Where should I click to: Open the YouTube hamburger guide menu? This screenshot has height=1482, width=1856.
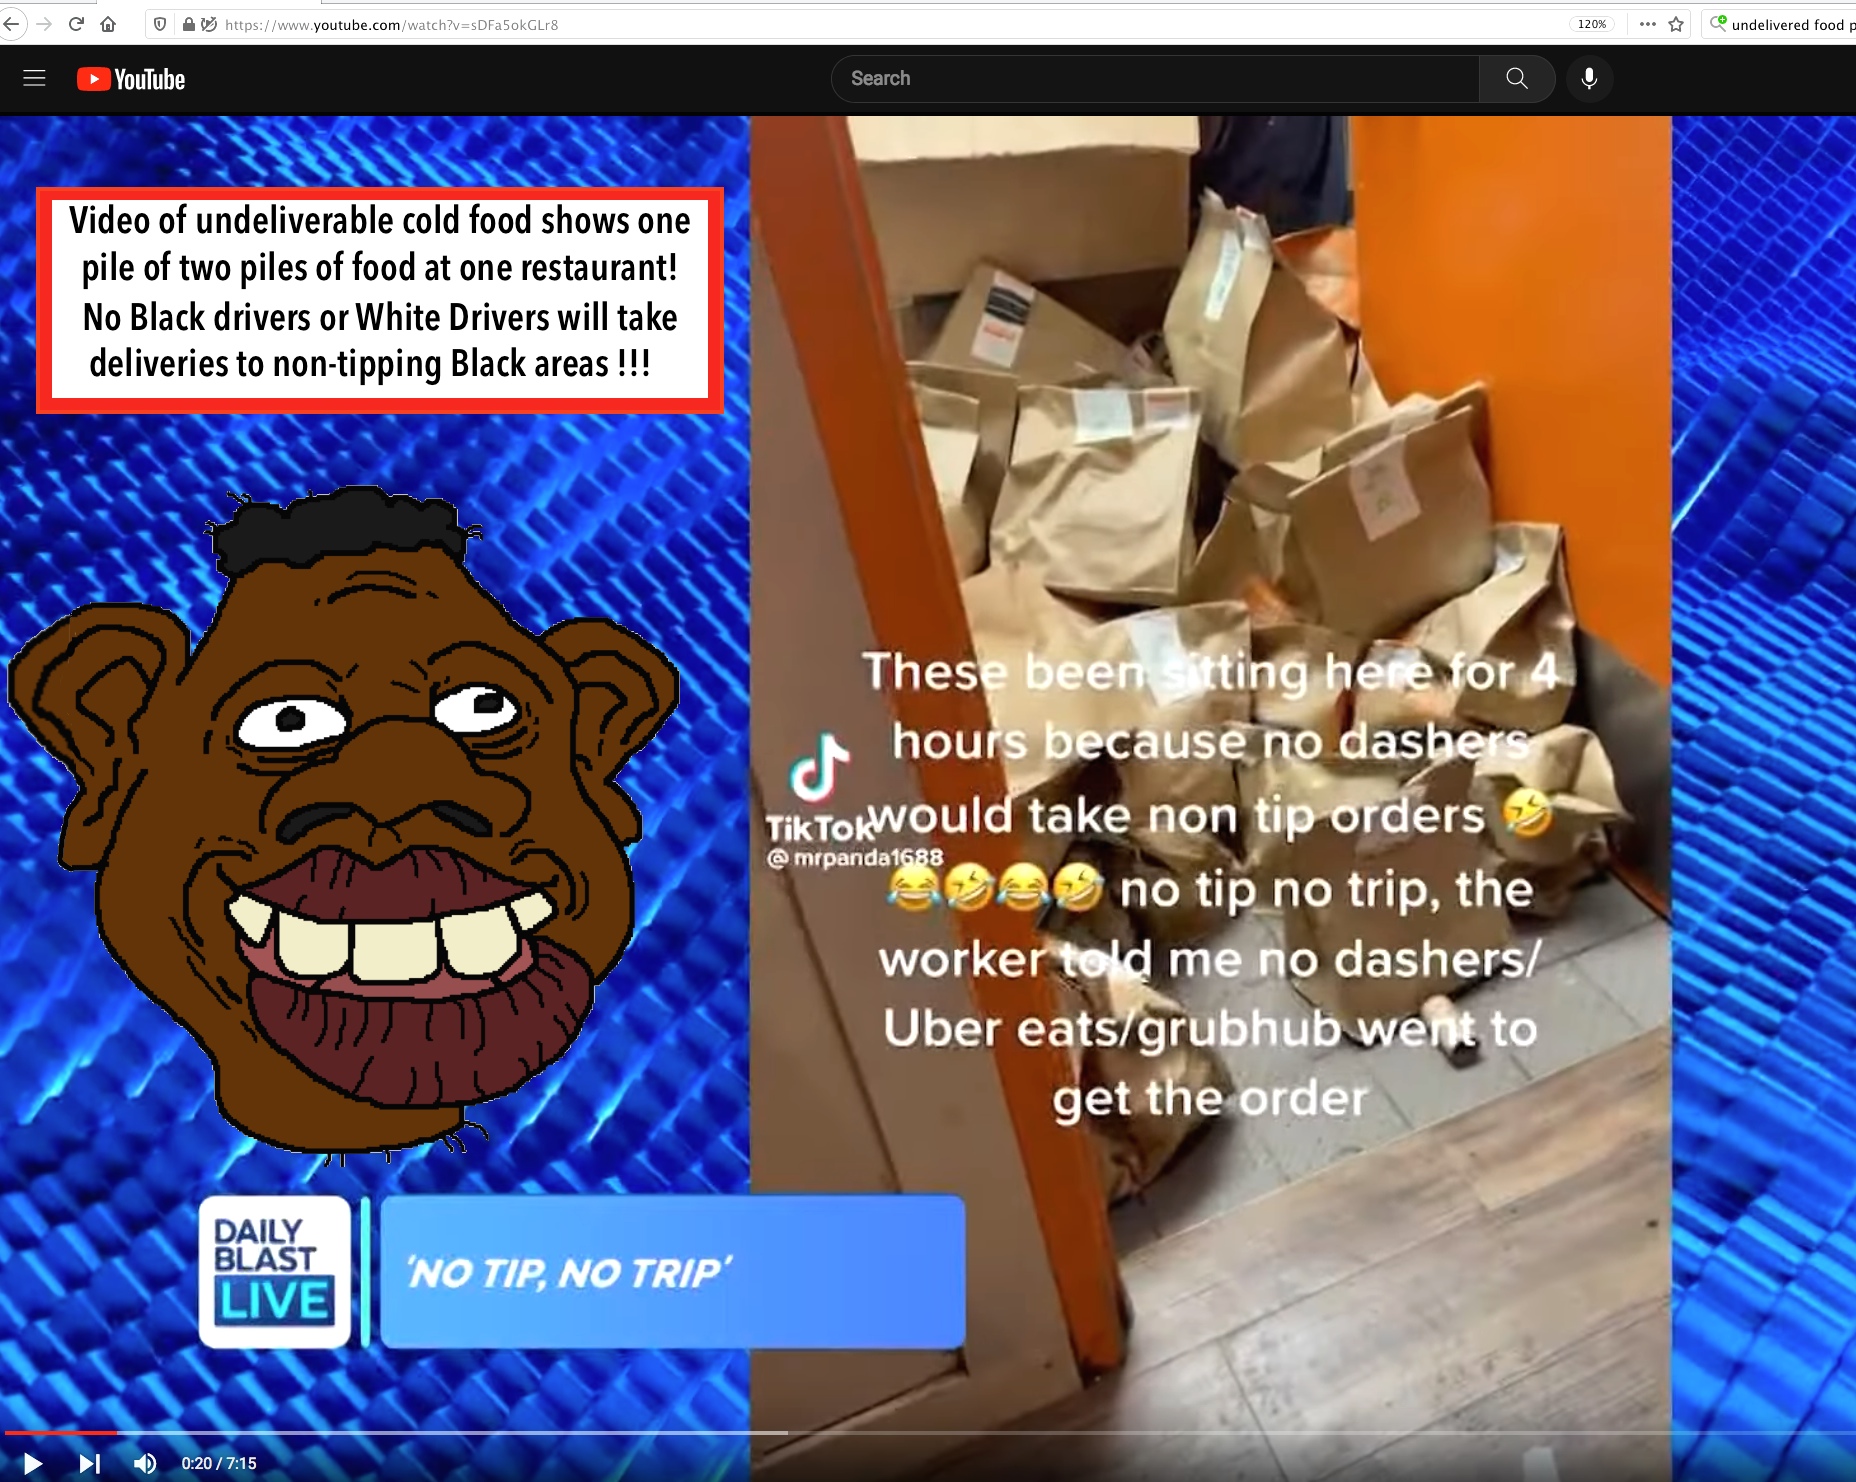coord(34,78)
